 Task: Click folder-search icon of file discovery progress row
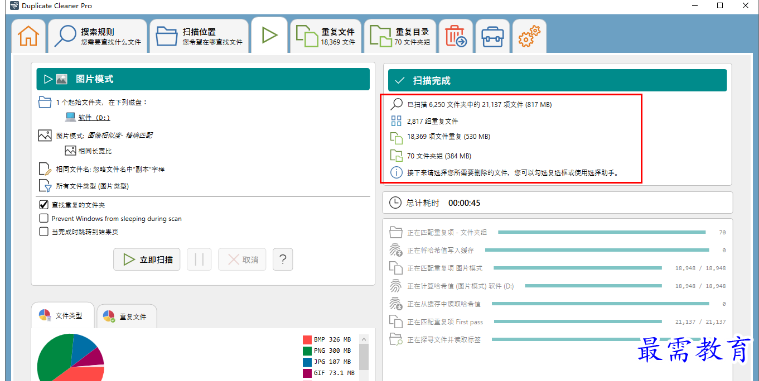click(396, 339)
